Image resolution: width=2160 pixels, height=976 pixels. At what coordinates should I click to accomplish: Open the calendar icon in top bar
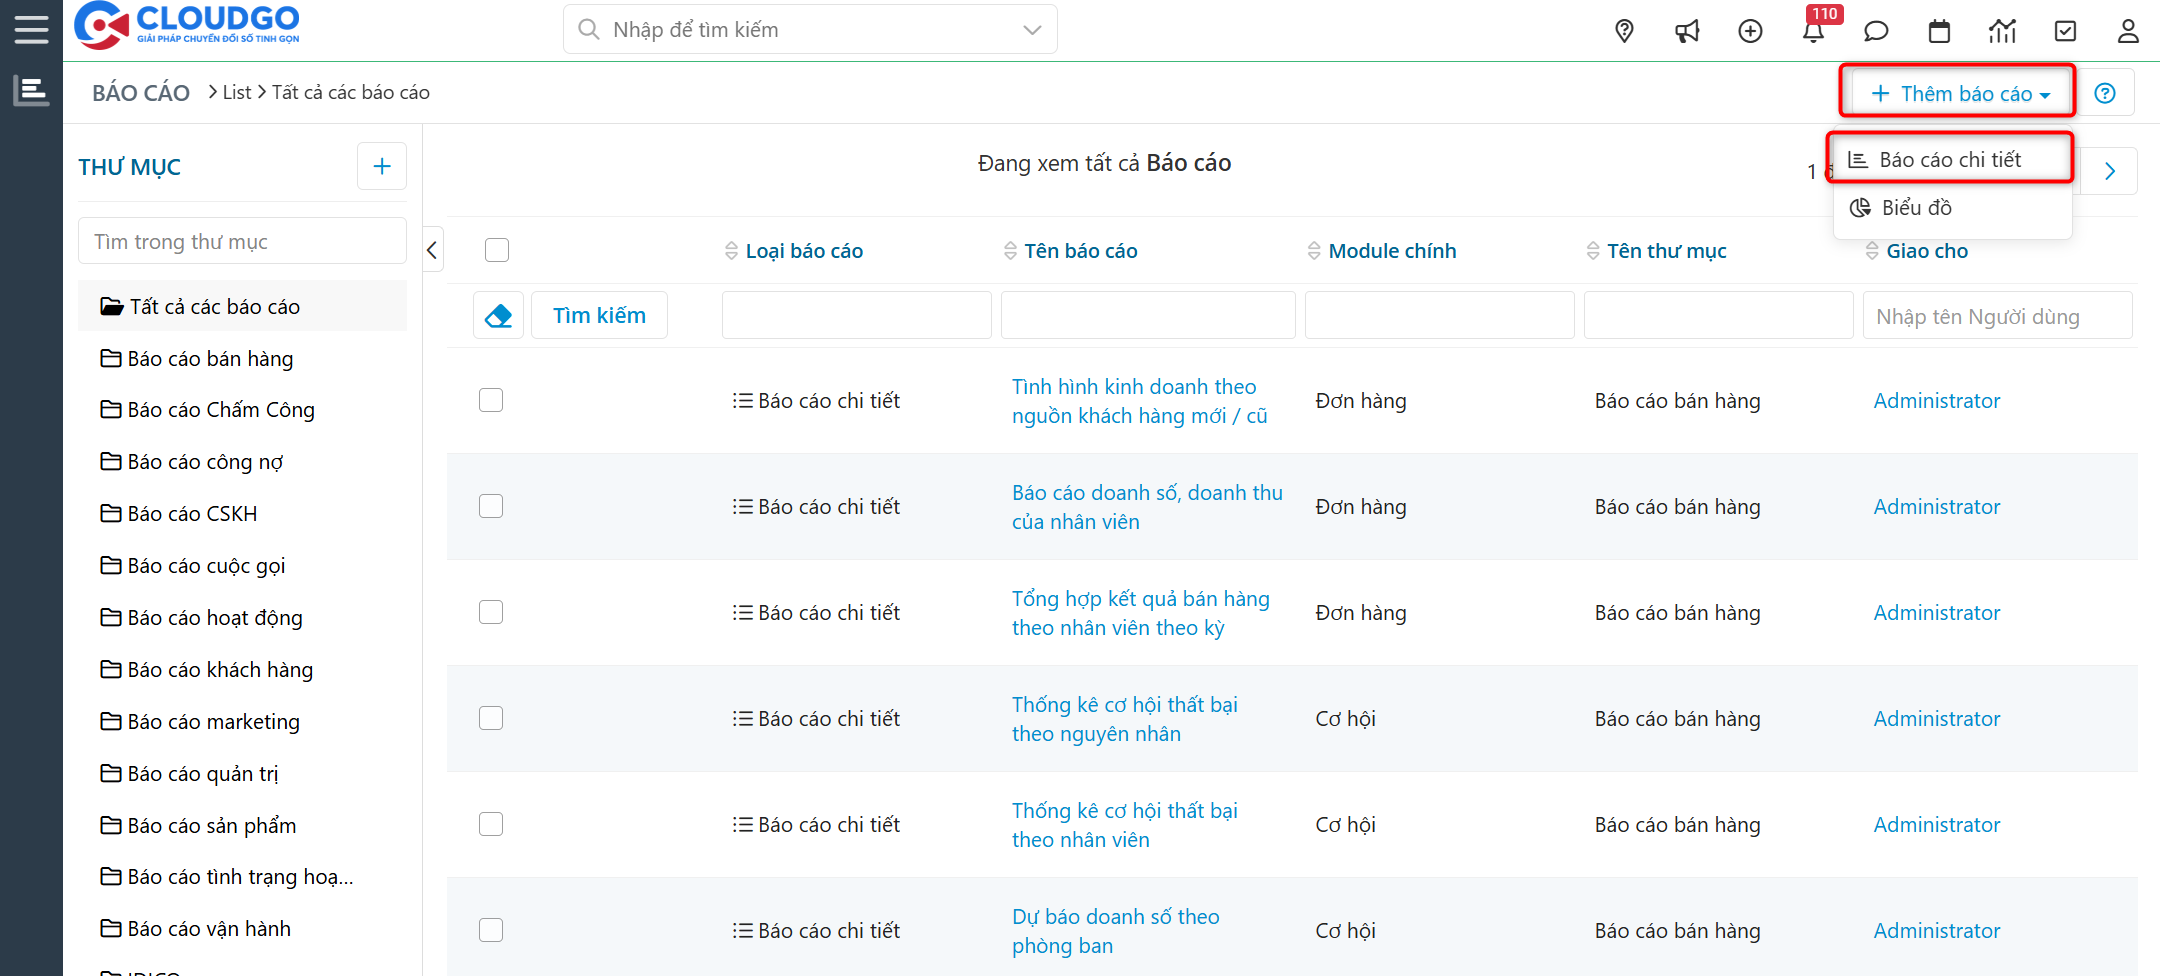tap(1939, 31)
